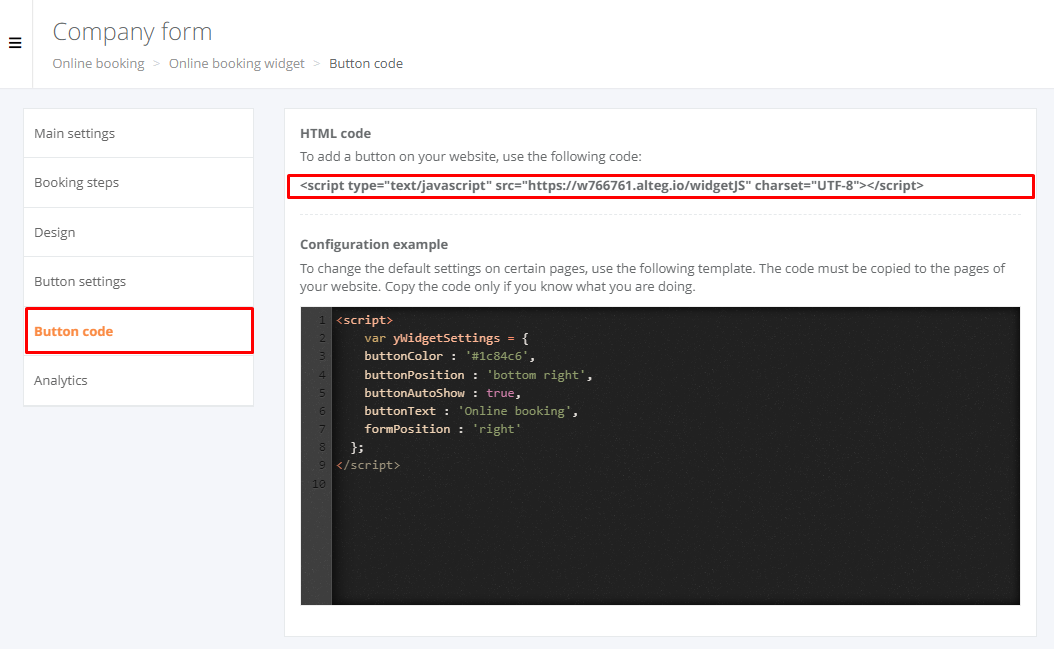
Task: Click the 'Online booking' buttonText value
Action: click(x=517, y=411)
